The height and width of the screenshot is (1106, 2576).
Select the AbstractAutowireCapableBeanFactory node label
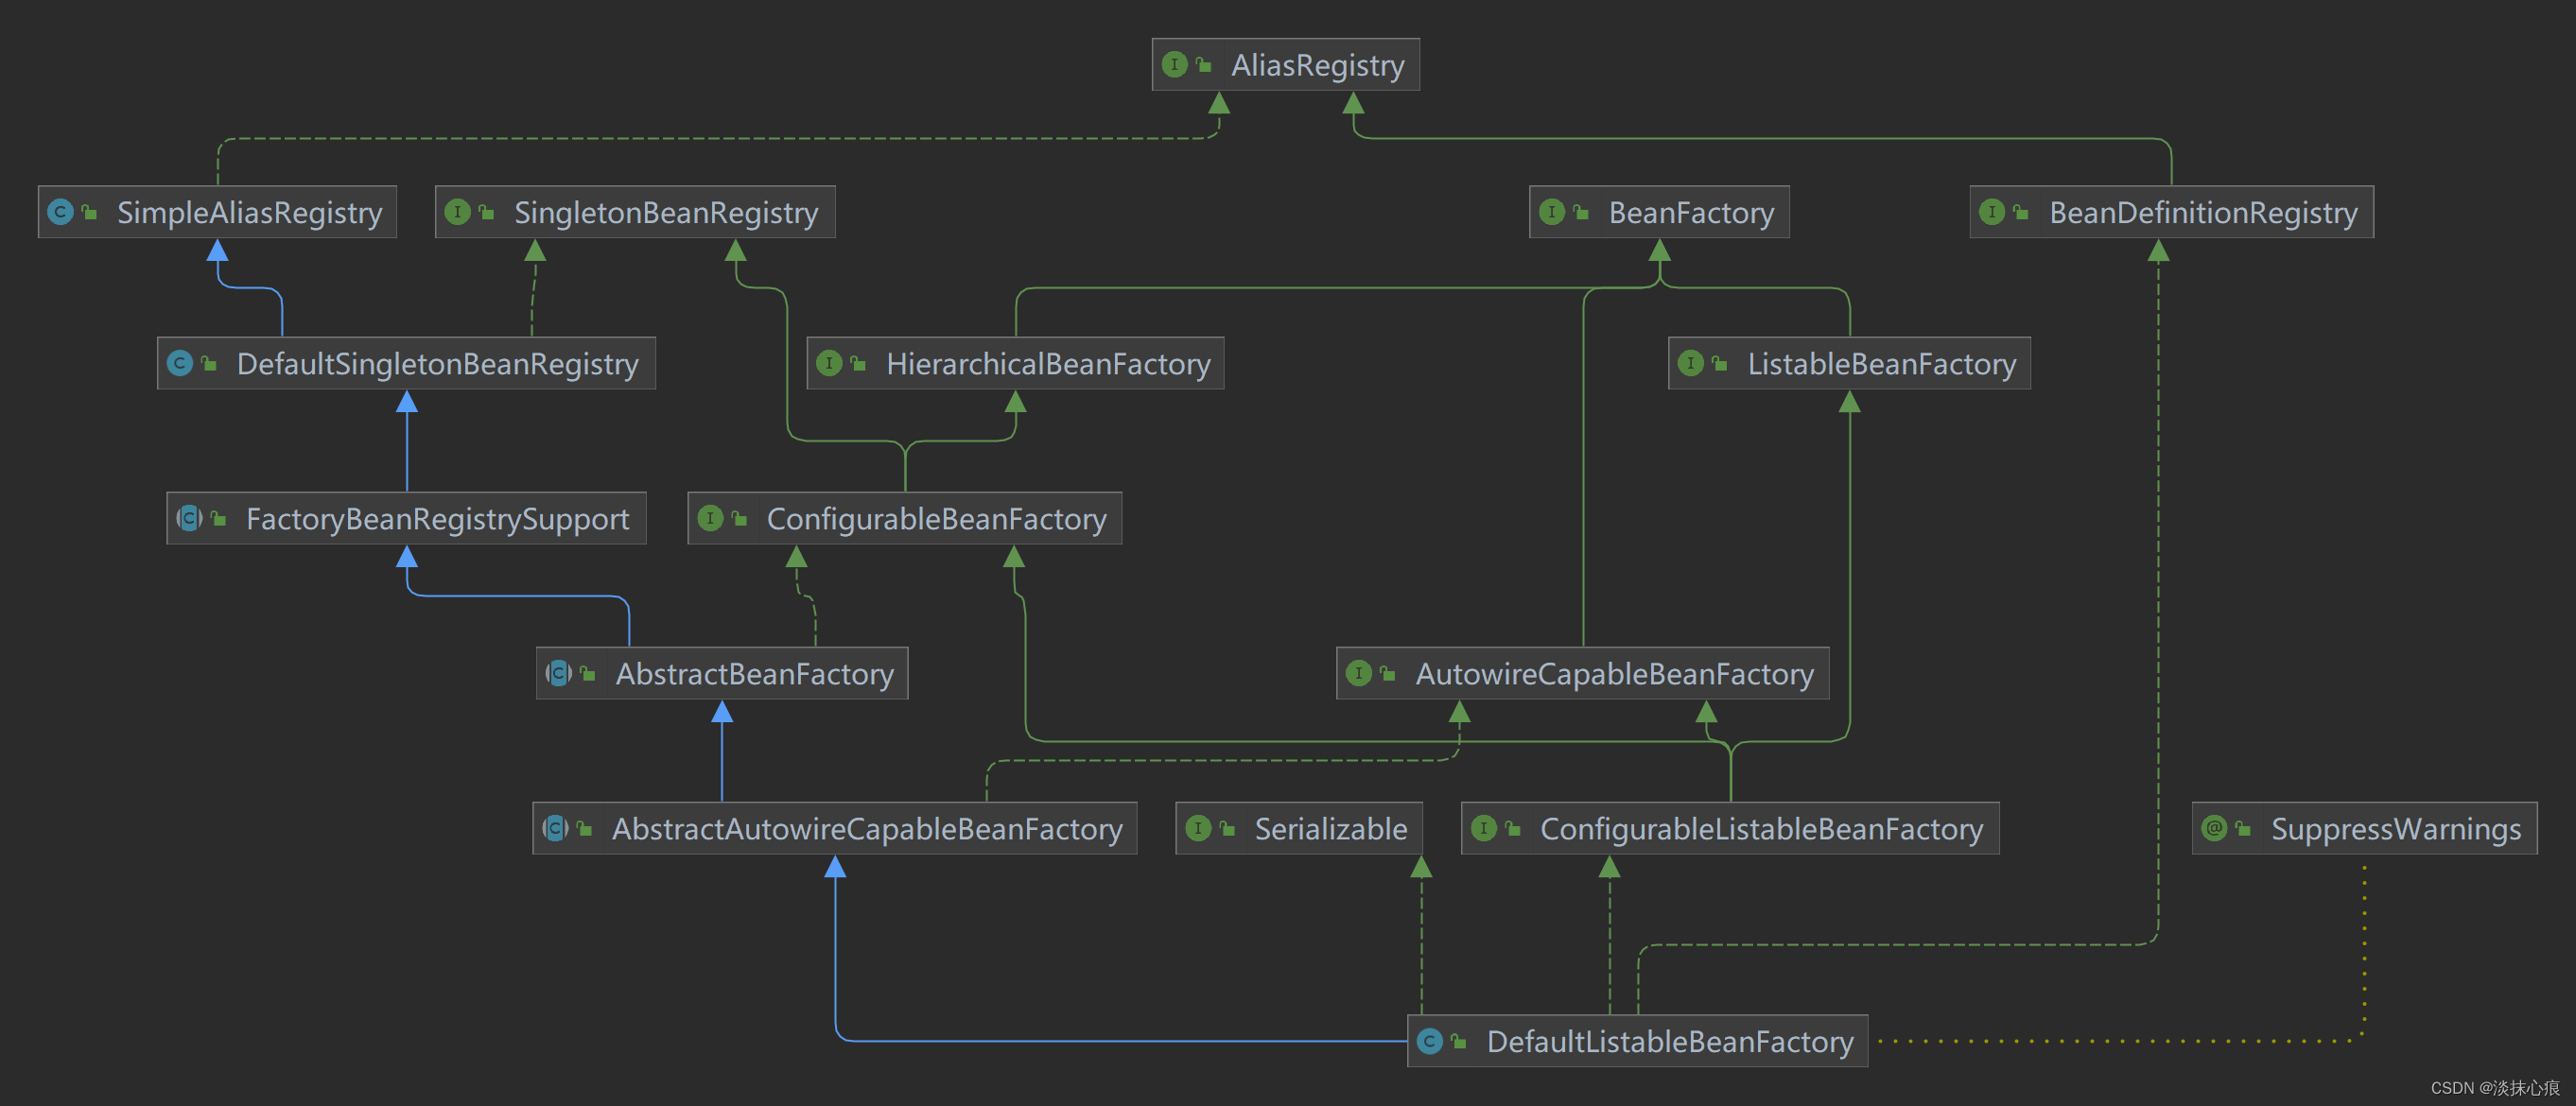[x=867, y=828]
